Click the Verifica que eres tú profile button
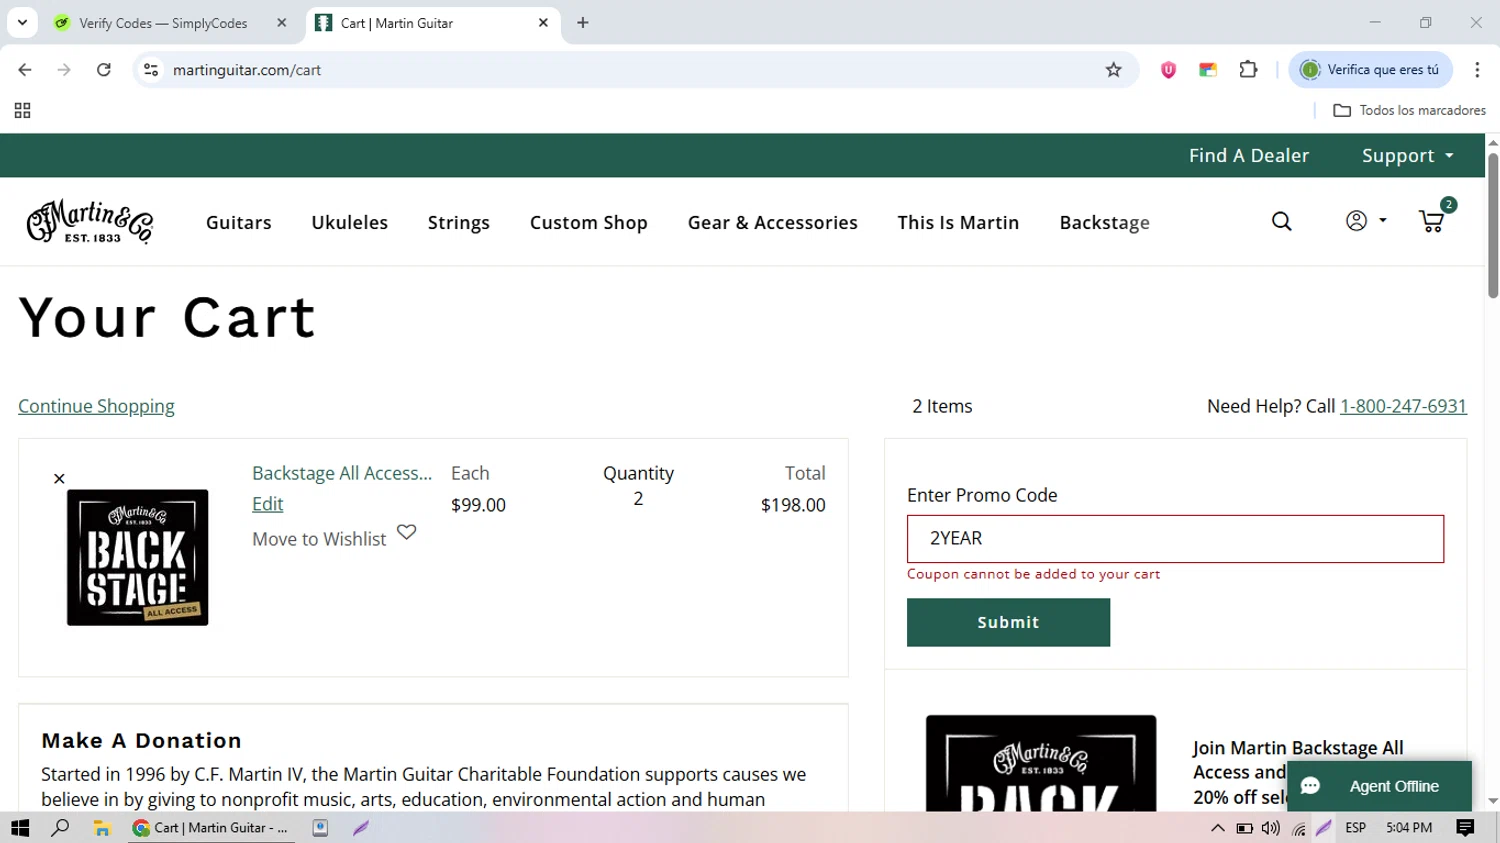This screenshot has height=843, width=1500. (x=1371, y=70)
